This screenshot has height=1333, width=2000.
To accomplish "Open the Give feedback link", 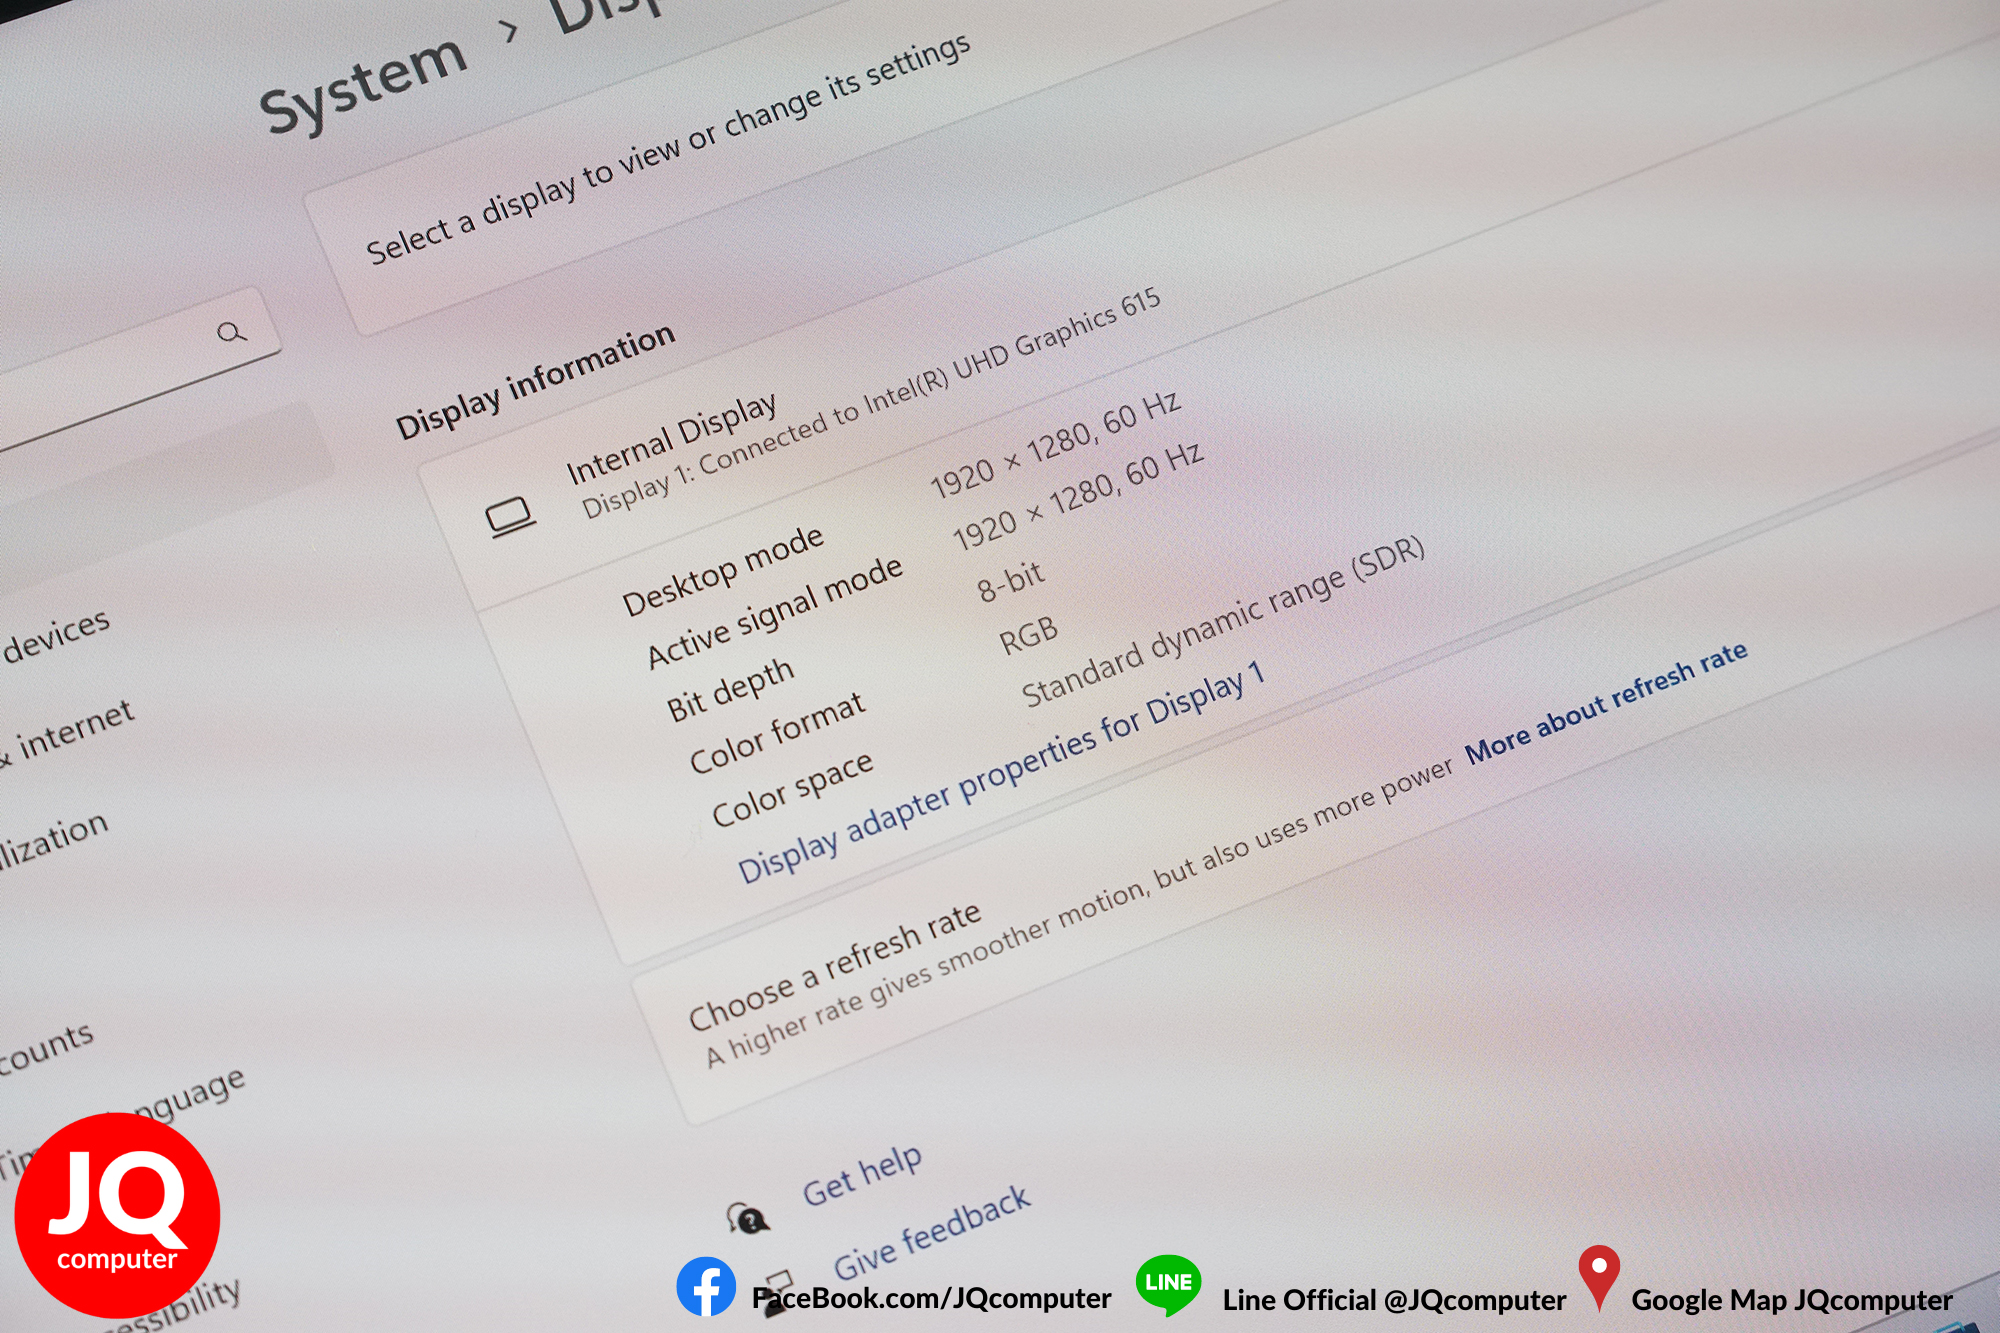I will (x=931, y=1233).
